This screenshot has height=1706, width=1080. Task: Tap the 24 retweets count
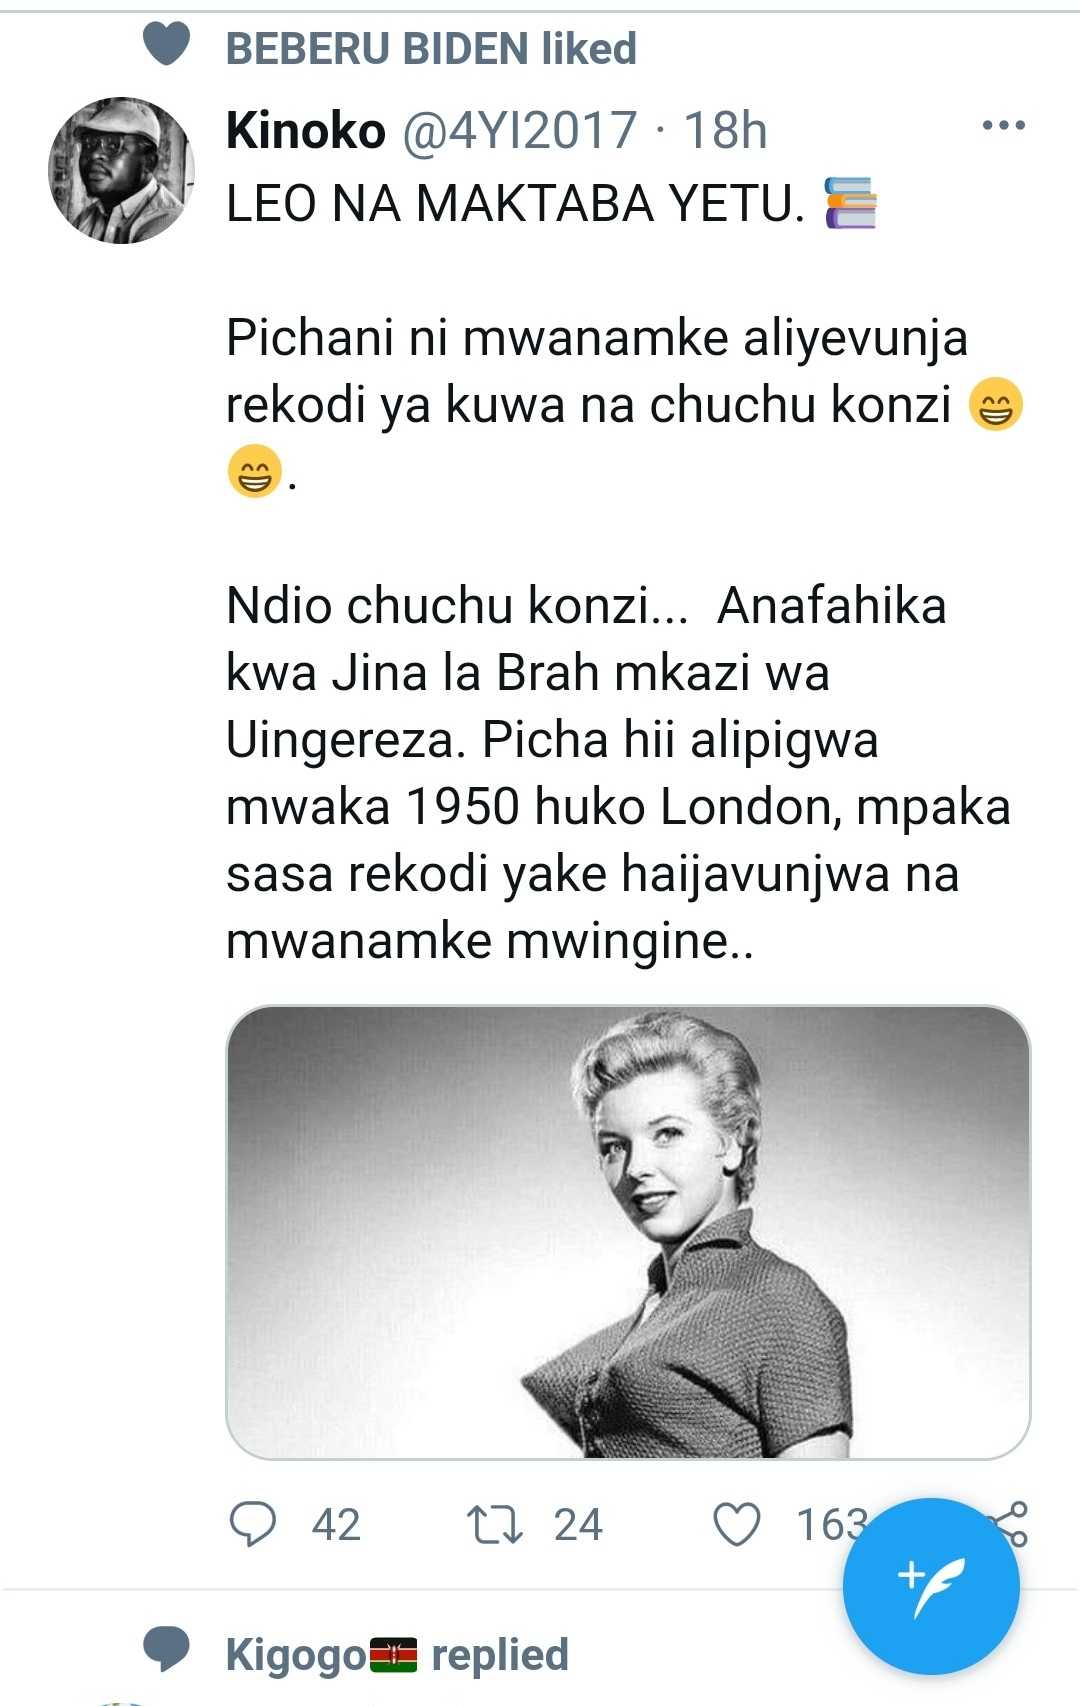pos(578,1525)
